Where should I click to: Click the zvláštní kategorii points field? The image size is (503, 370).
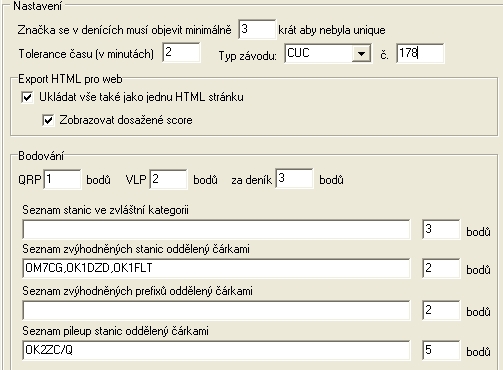click(x=441, y=229)
